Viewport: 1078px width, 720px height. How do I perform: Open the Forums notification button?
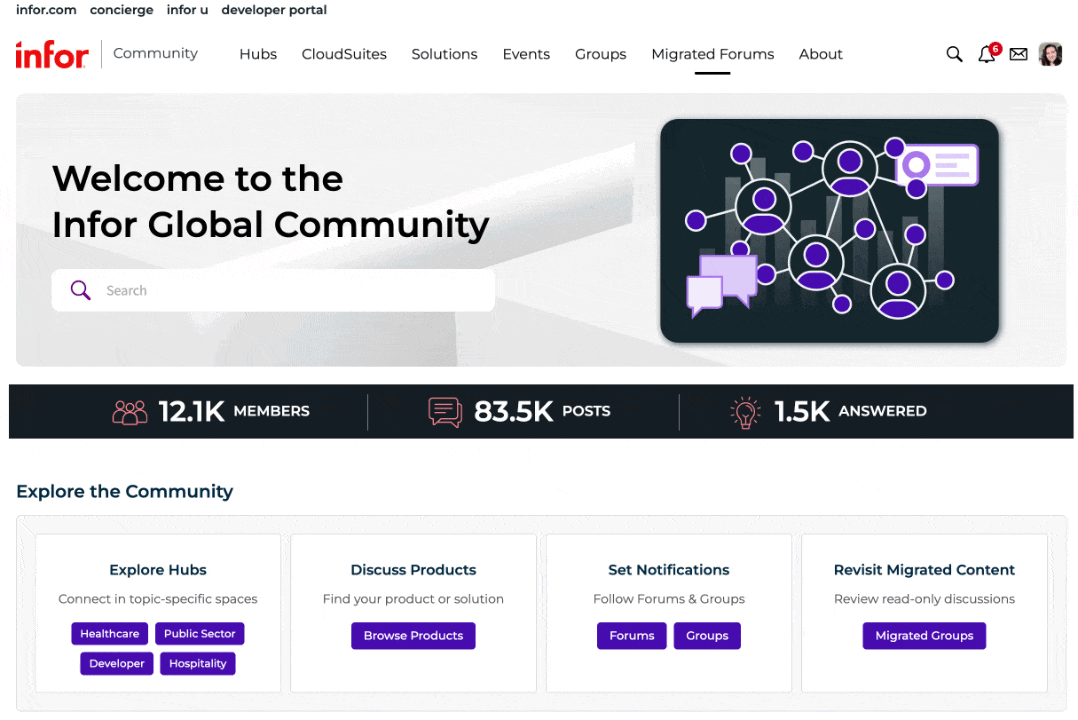click(x=631, y=636)
